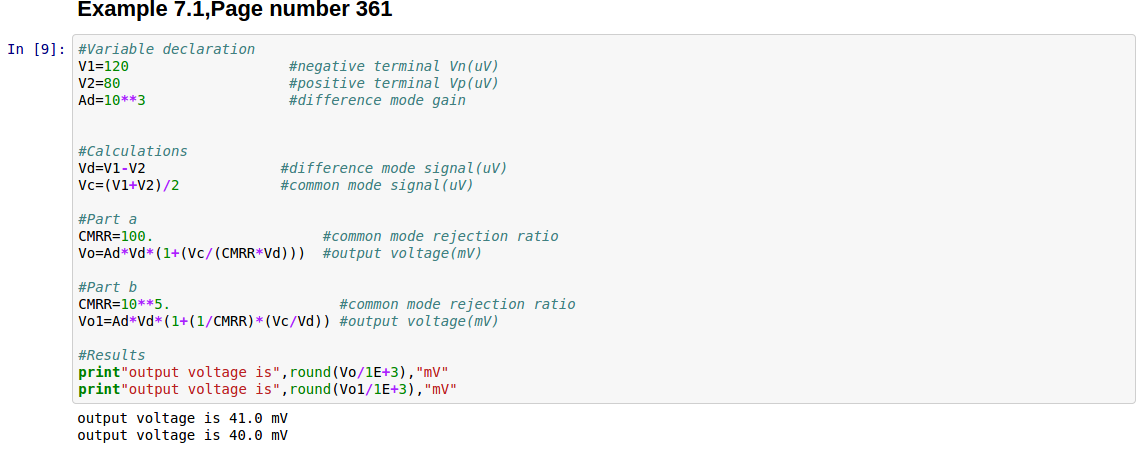Click the #Part a comment

pyautogui.click(x=107, y=219)
